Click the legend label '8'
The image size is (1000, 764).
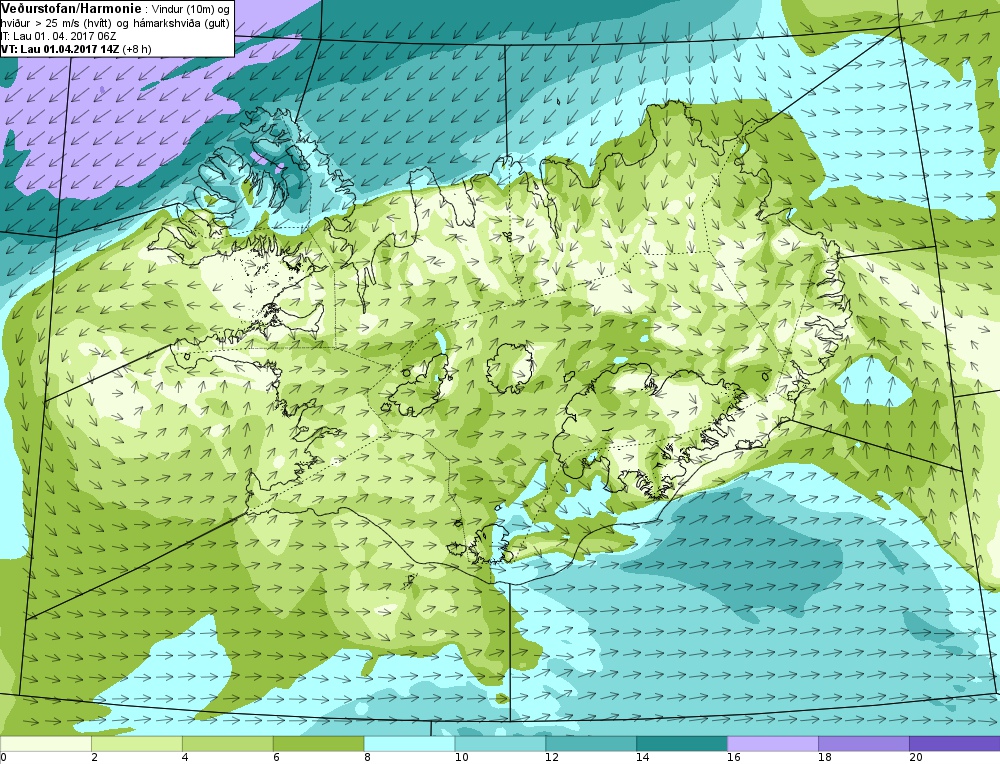[367, 758]
